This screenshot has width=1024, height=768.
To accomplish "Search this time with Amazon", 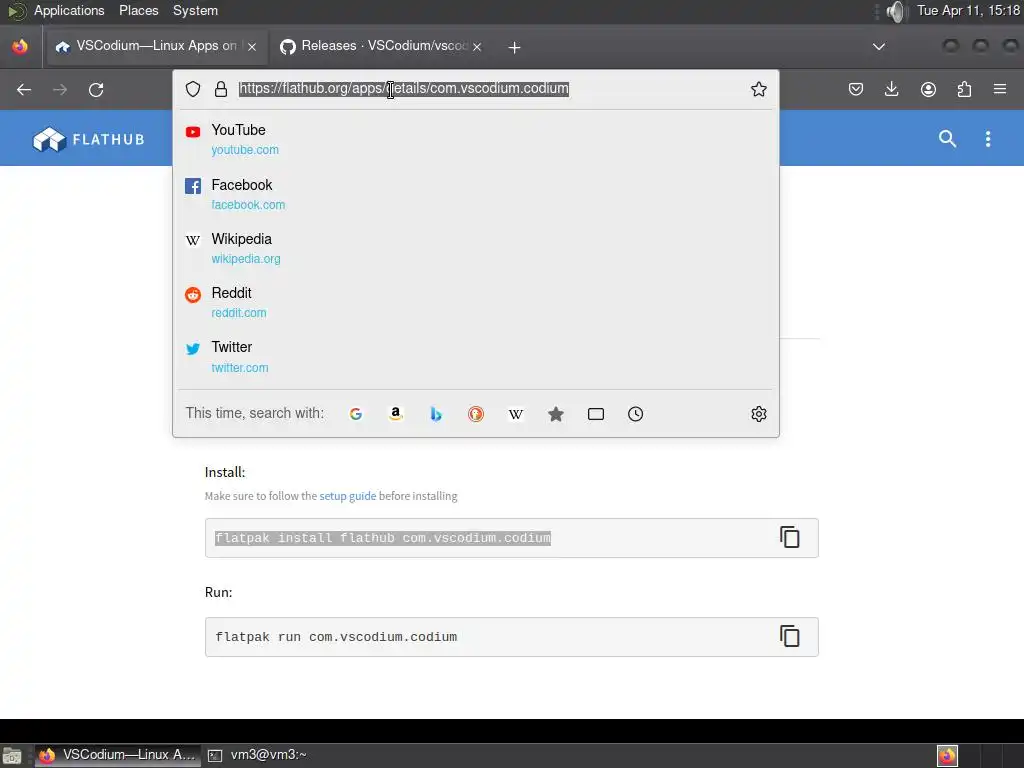I will [396, 414].
